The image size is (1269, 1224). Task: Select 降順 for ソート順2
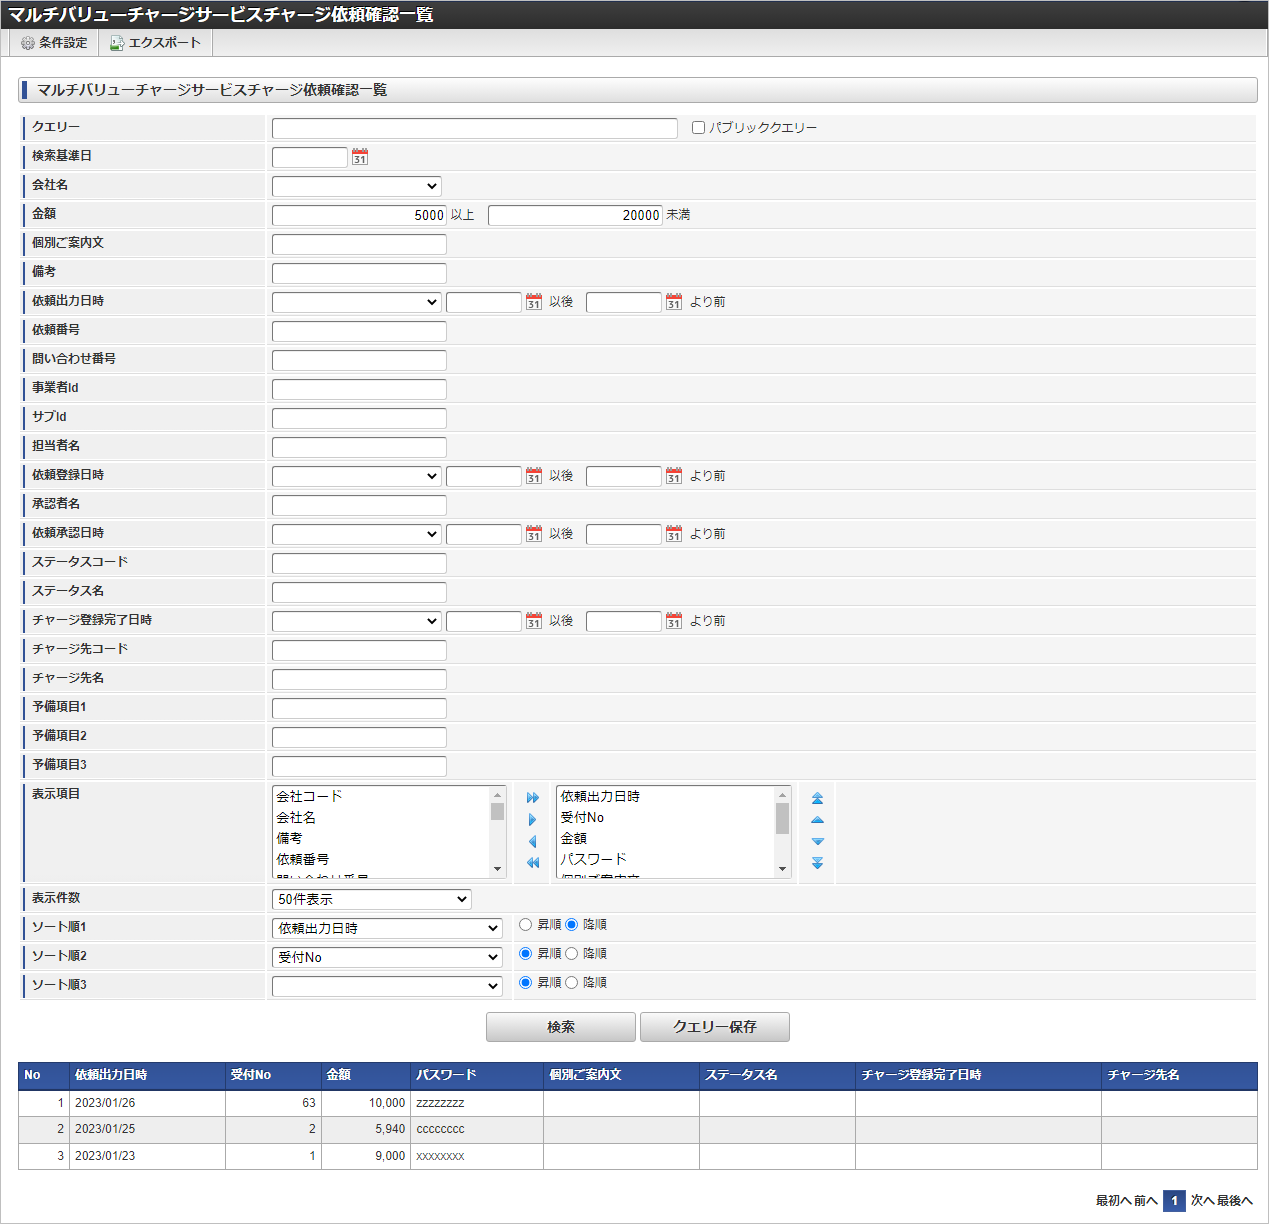571,954
